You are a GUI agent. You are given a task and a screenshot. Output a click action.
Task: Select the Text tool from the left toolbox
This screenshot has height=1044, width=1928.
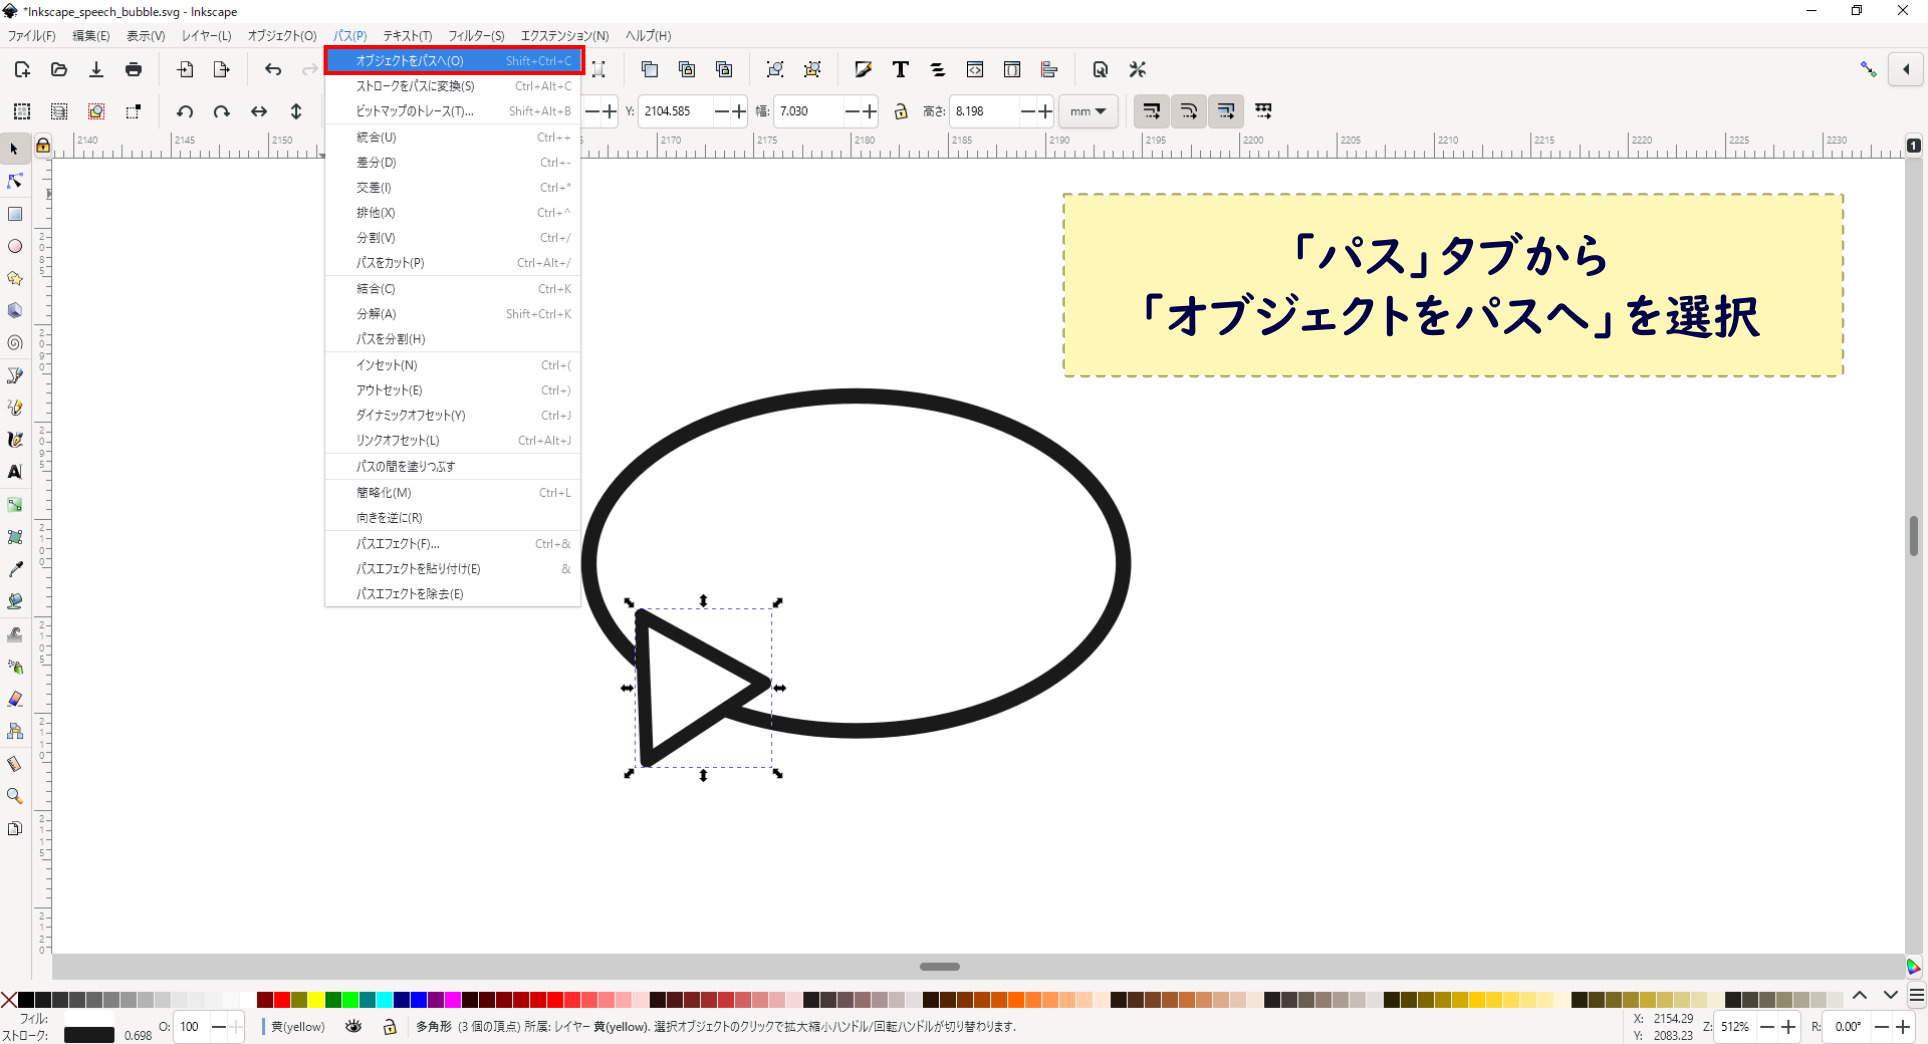pos(15,472)
